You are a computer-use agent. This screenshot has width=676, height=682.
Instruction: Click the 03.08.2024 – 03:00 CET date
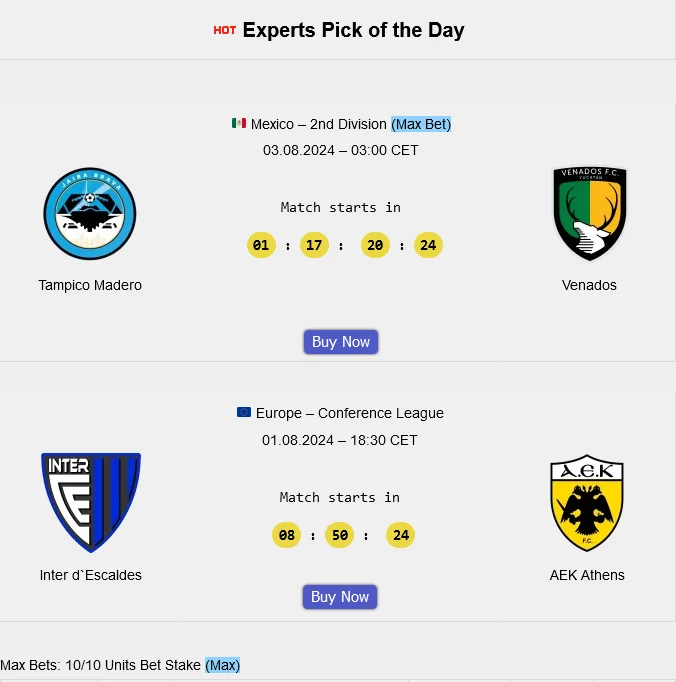(341, 150)
